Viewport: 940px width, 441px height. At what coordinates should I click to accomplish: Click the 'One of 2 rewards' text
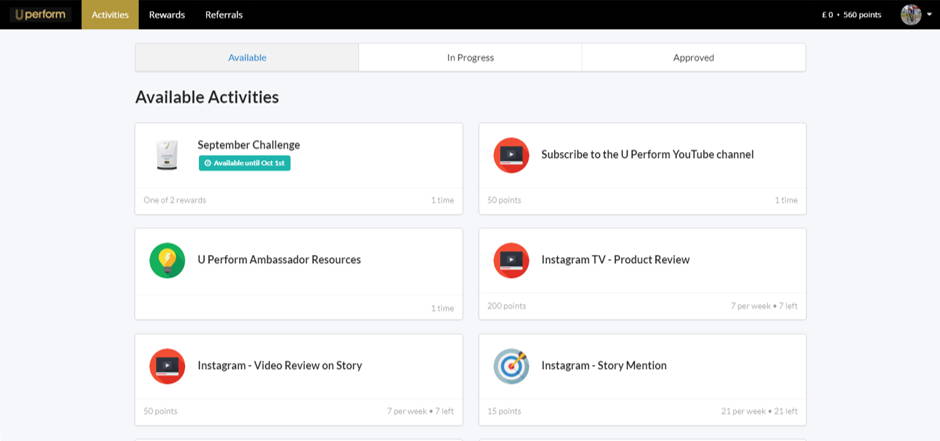point(175,200)
